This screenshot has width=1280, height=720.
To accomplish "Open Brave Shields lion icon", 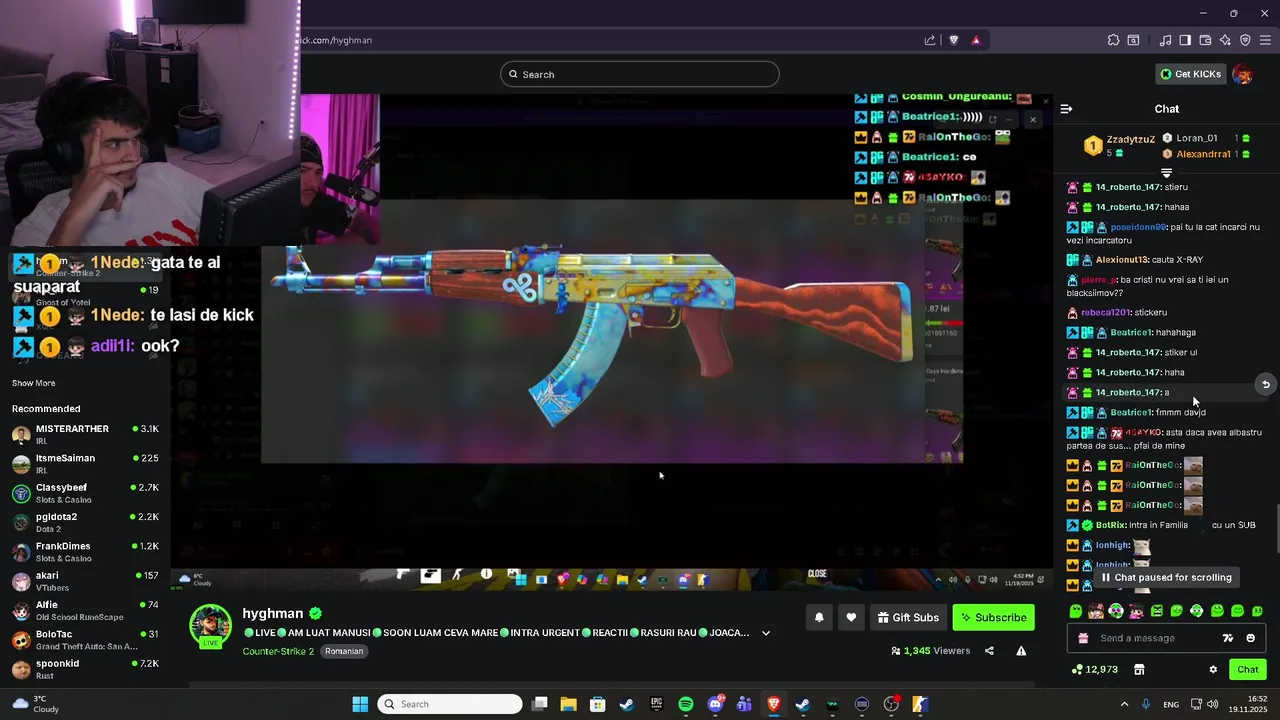I will click(x=954, y=40).
